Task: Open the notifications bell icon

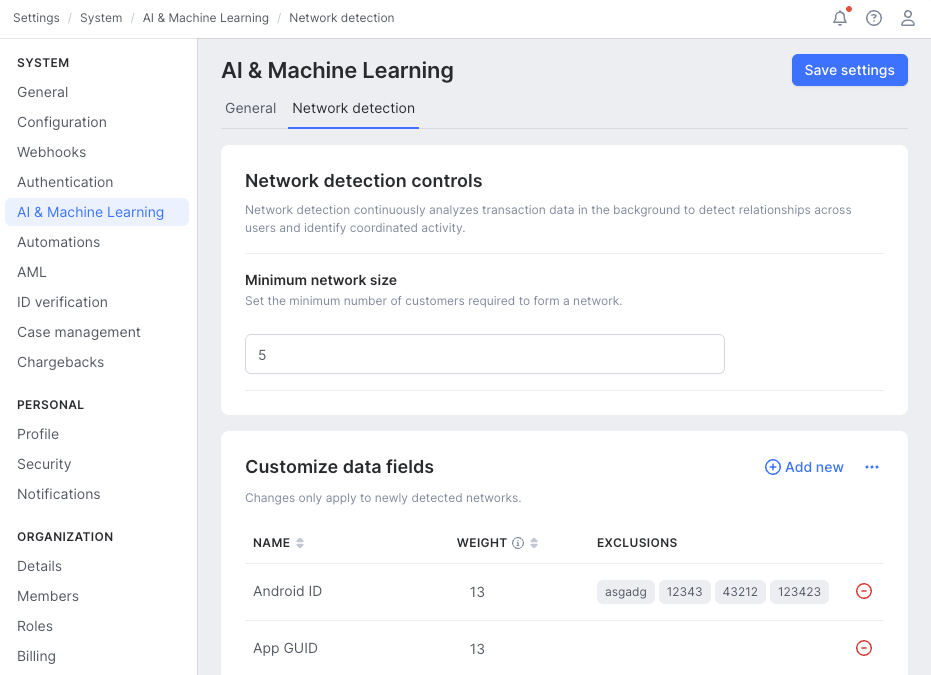Action: [840, 18]
